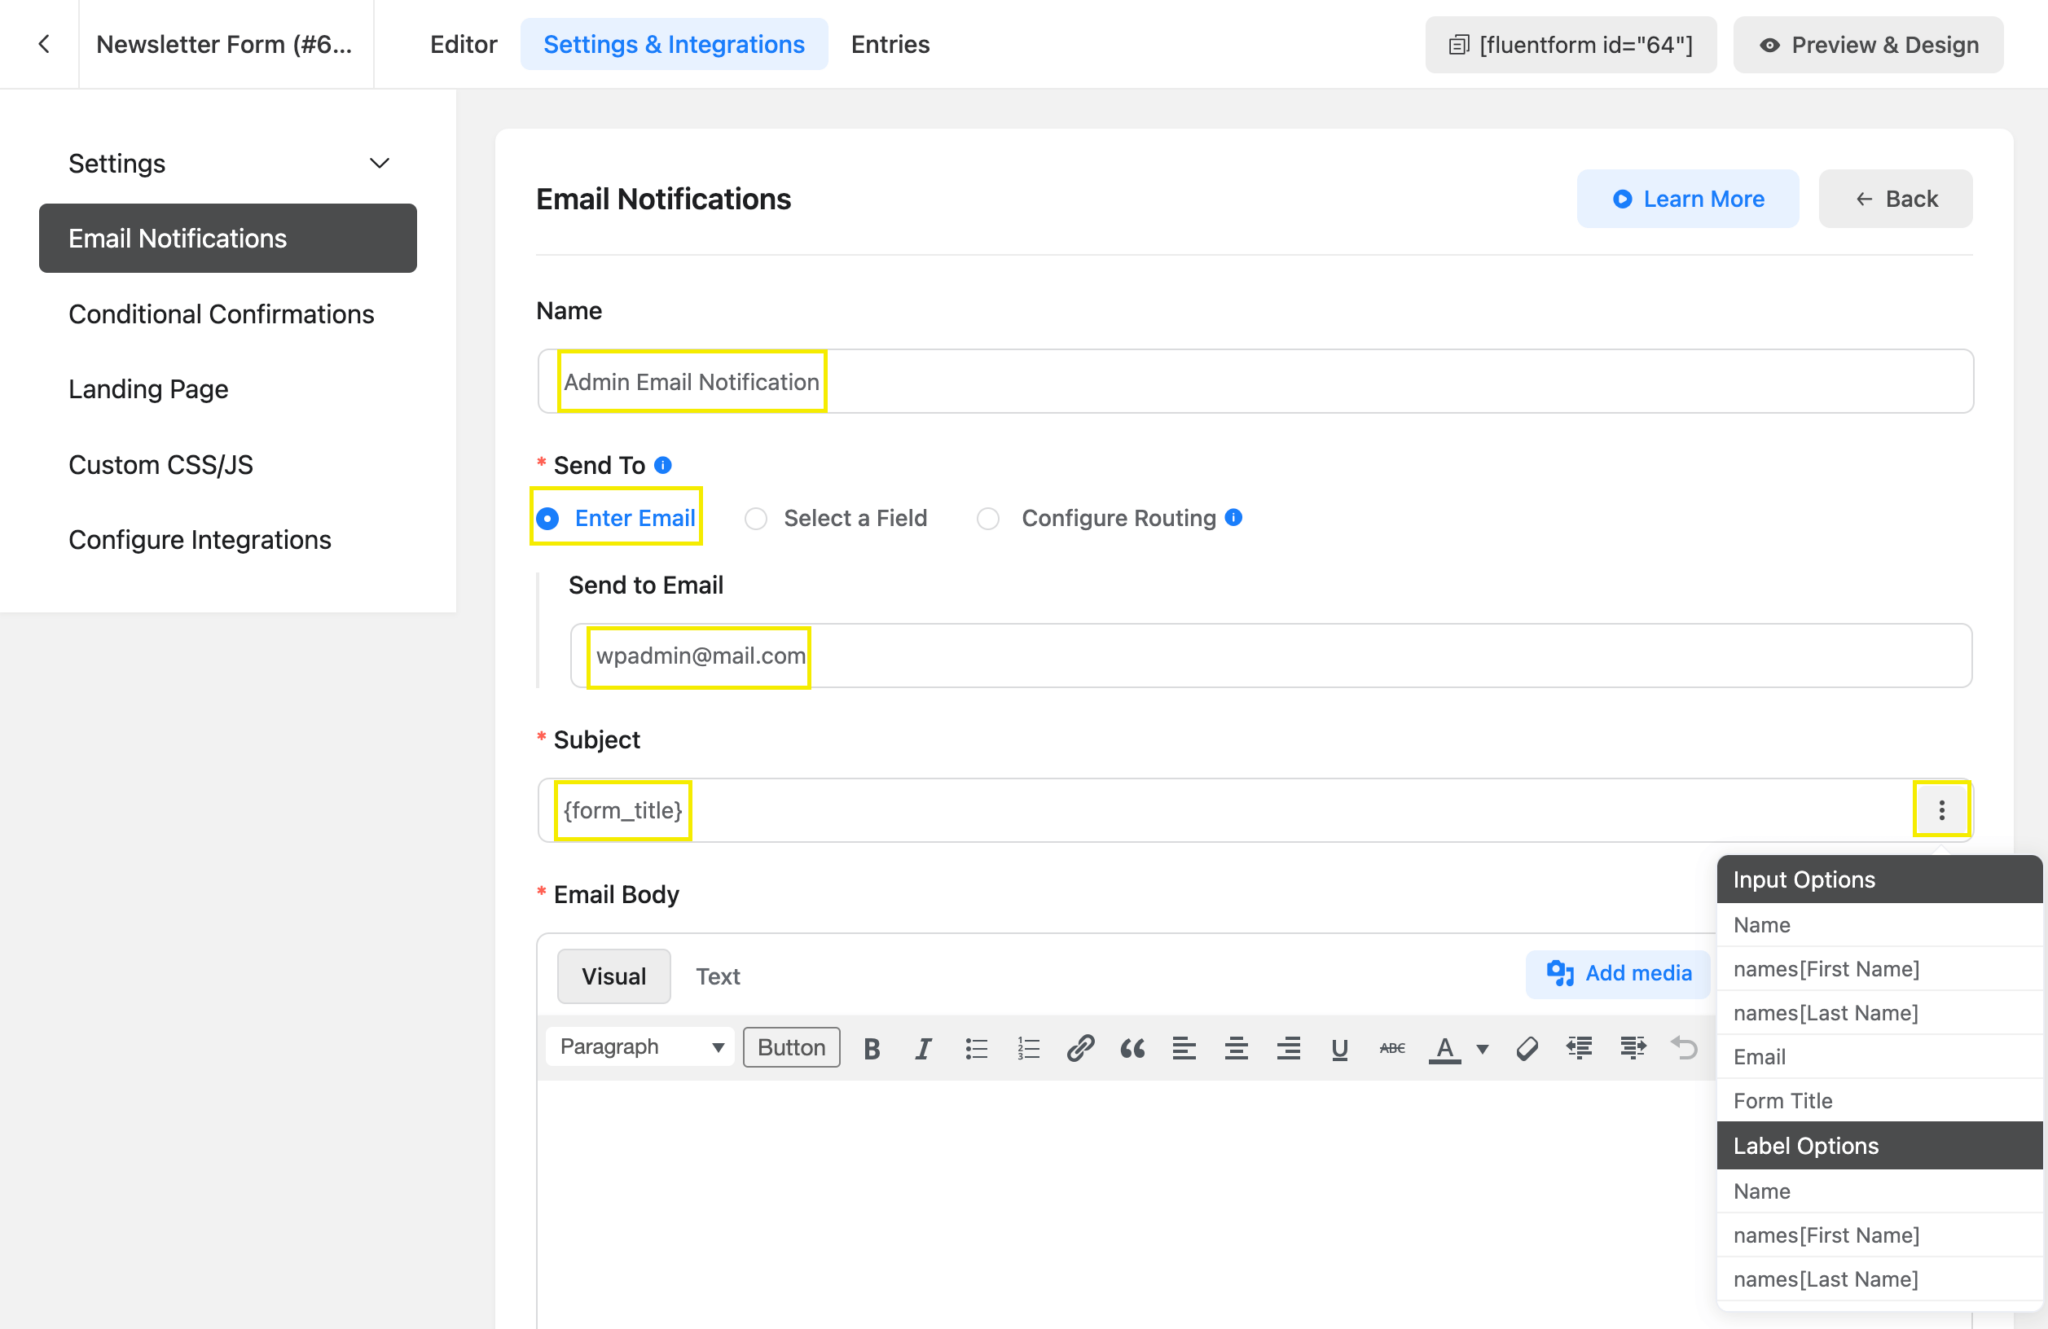This screenshot has width=2048, height=1329.
Task: Open the Paragraph style dropdown
Action: (x=639, y=1047)
